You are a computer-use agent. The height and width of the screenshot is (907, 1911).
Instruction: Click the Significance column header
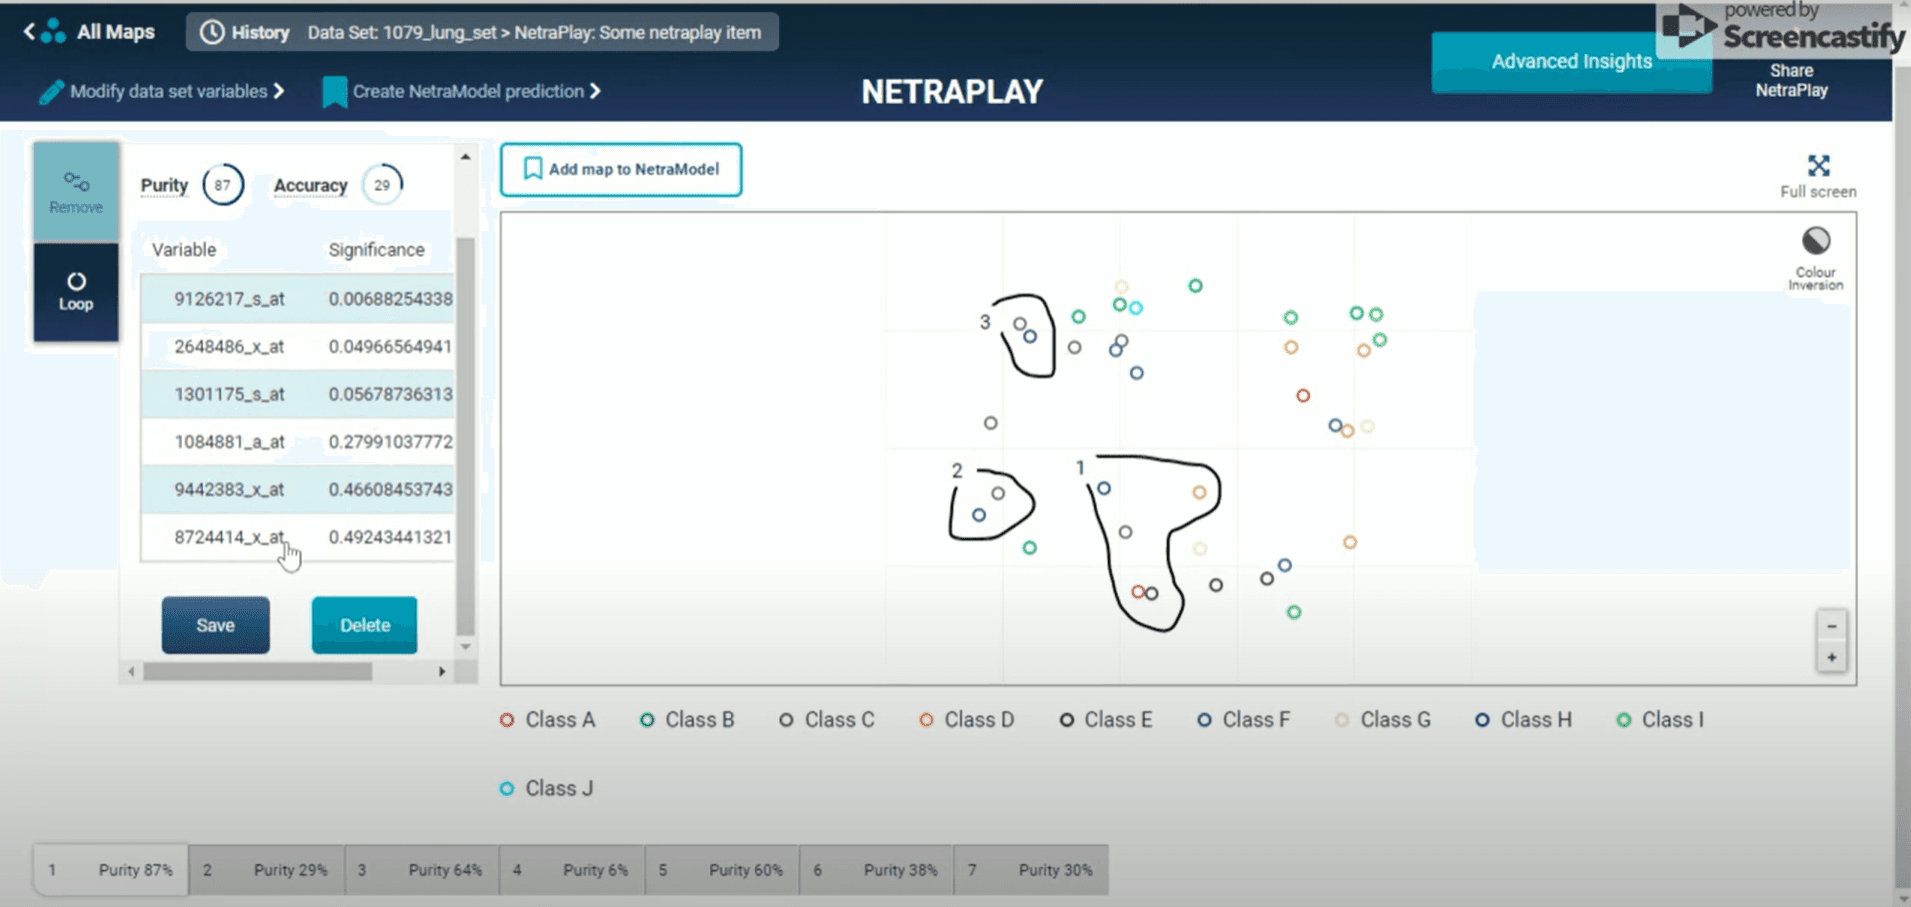(376, 250)
